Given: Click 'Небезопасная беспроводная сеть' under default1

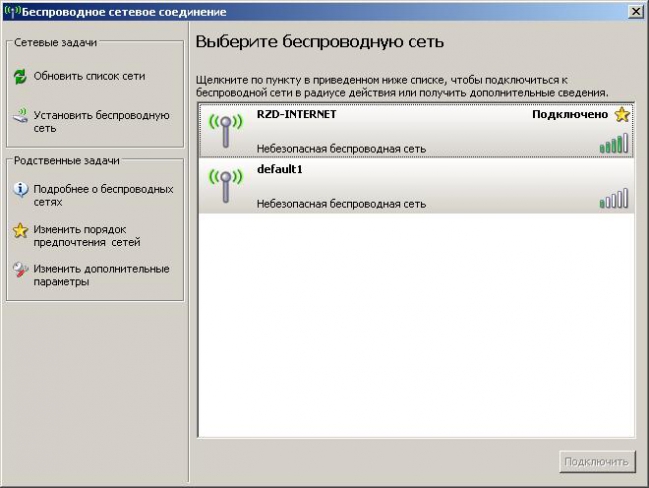Looking at the screenshot, I should (341, 204).
